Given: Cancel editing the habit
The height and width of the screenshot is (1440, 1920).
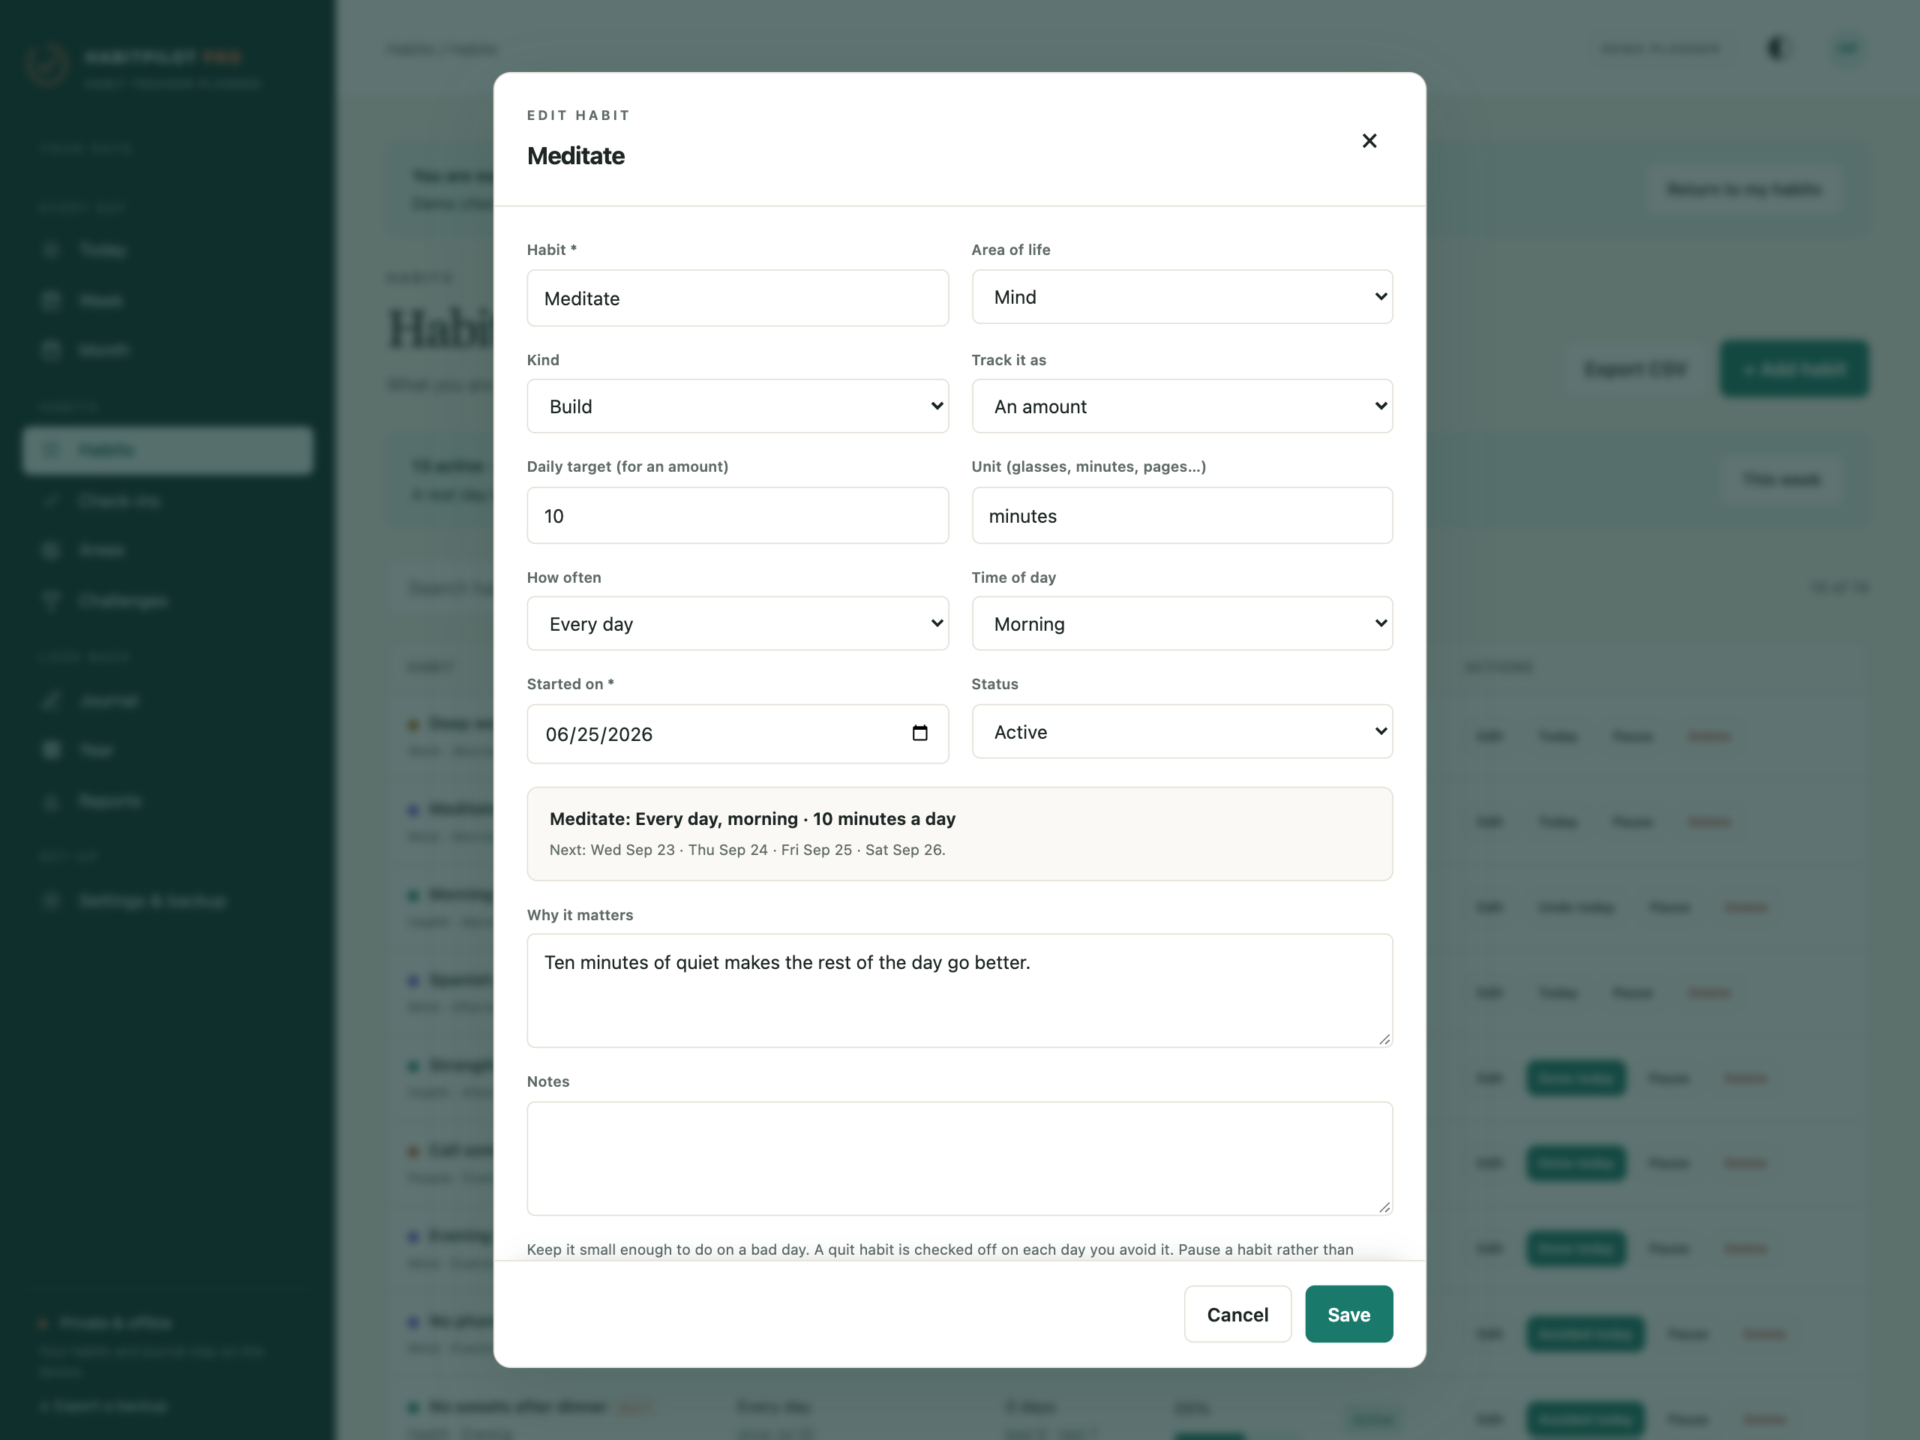Looking at the screenshot, I should coord(1237,1314).
